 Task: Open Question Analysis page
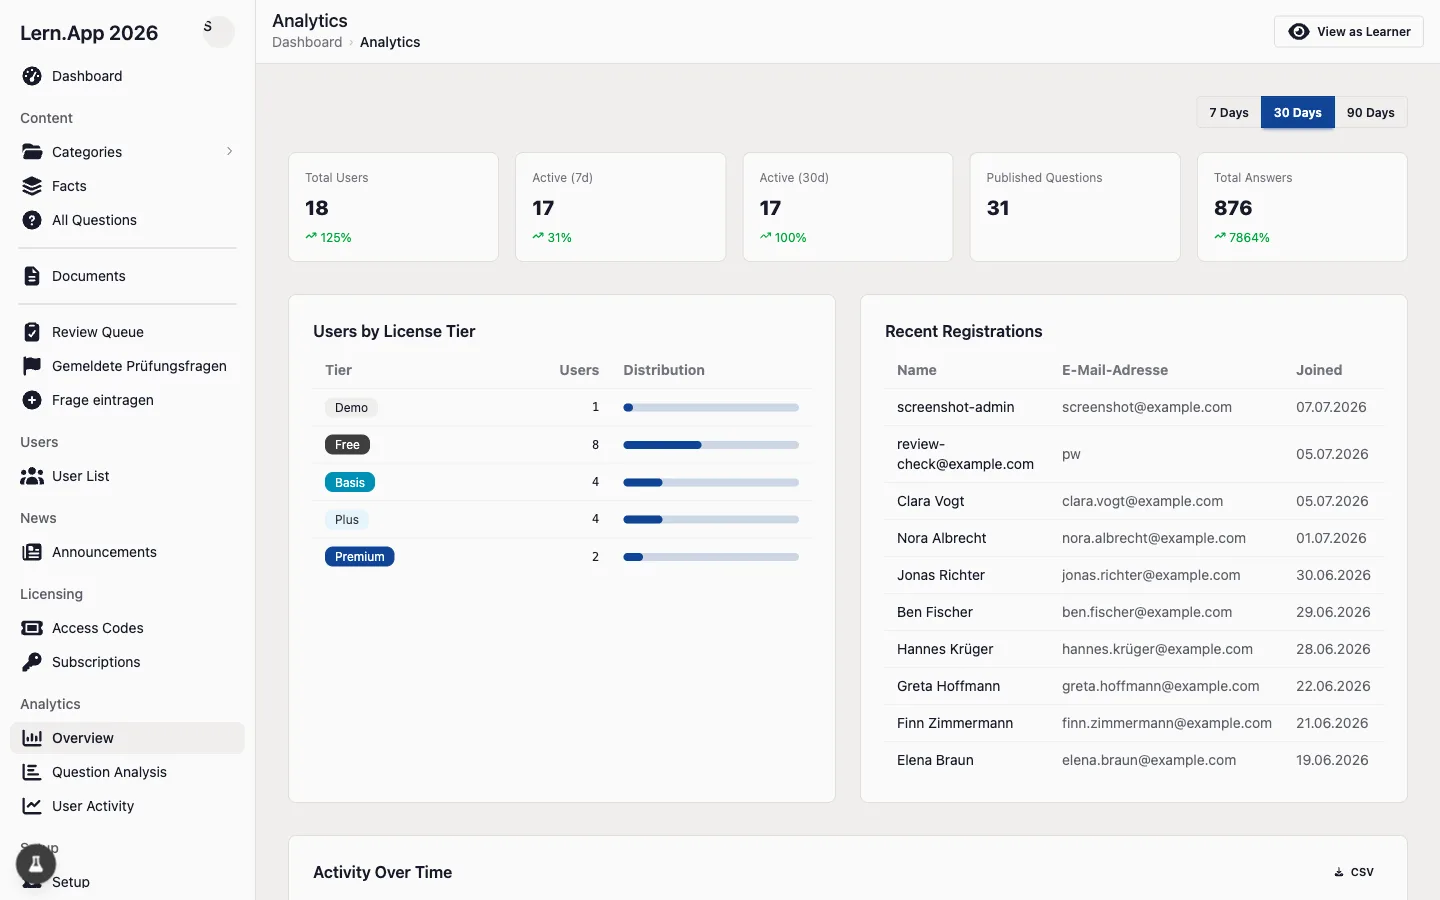pyautogui.click(x=127, y=772)
